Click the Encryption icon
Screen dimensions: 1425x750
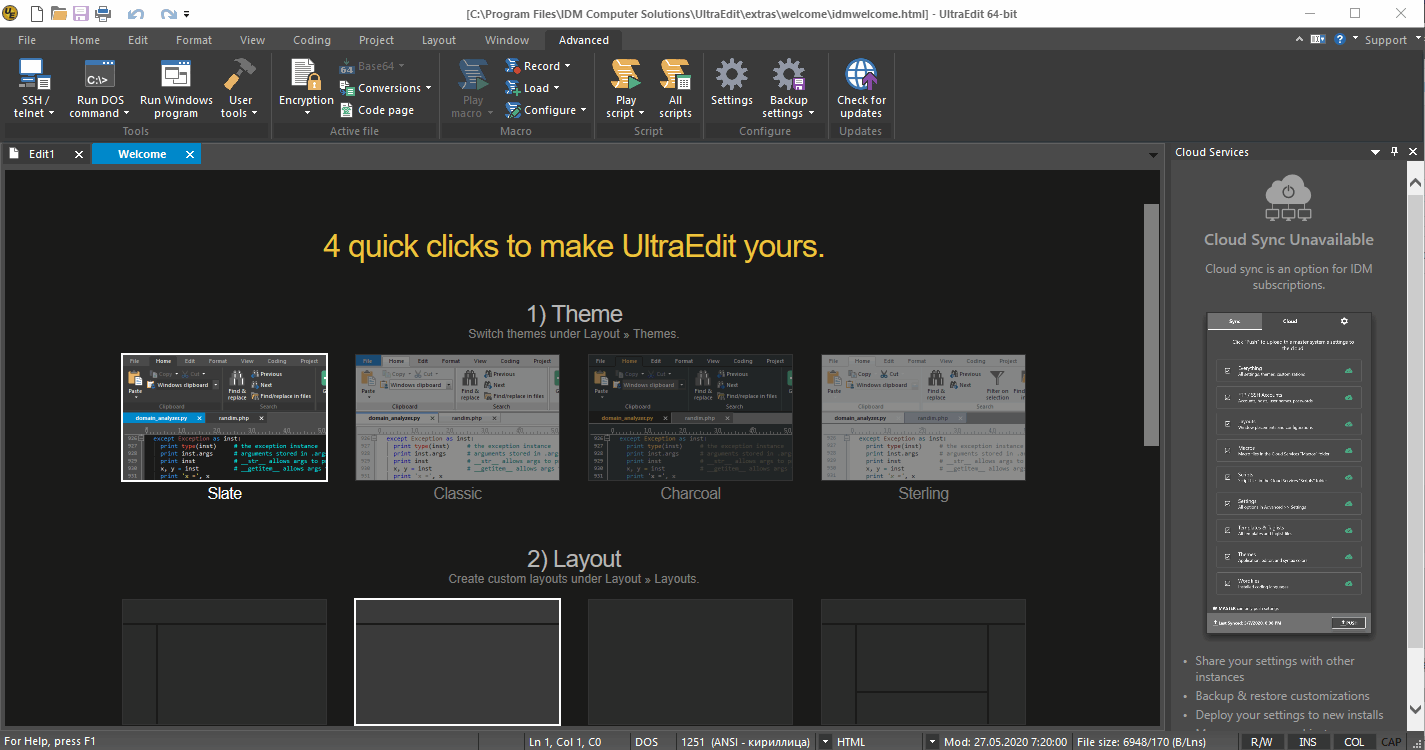tap(306, 76)
